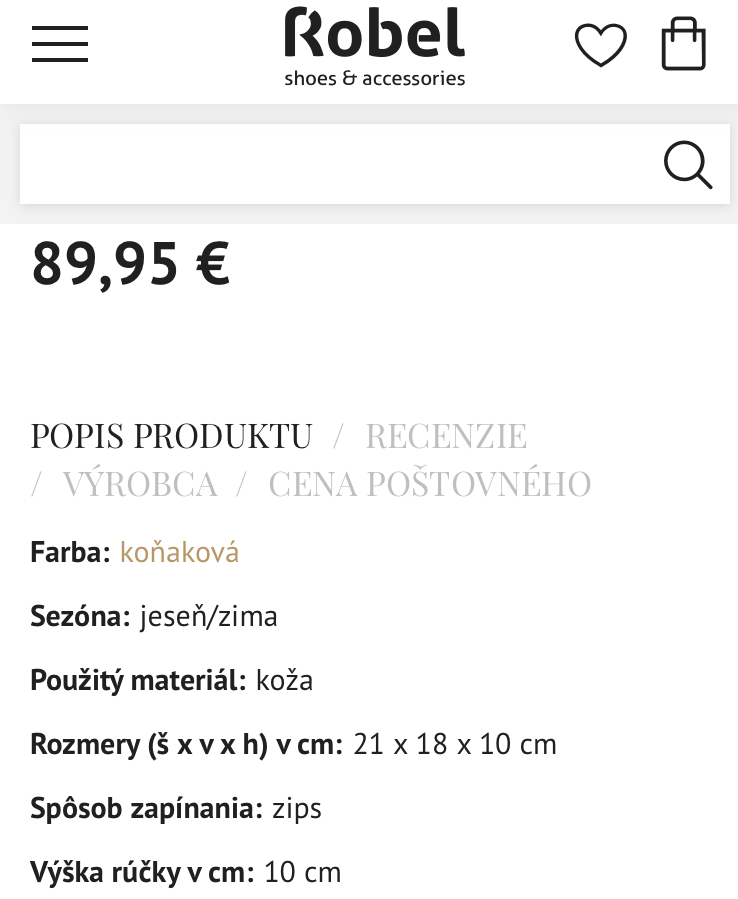The height and width of the screenshot is (899, 738).
Task: Click the Farba label
Action: click(70, 552)
